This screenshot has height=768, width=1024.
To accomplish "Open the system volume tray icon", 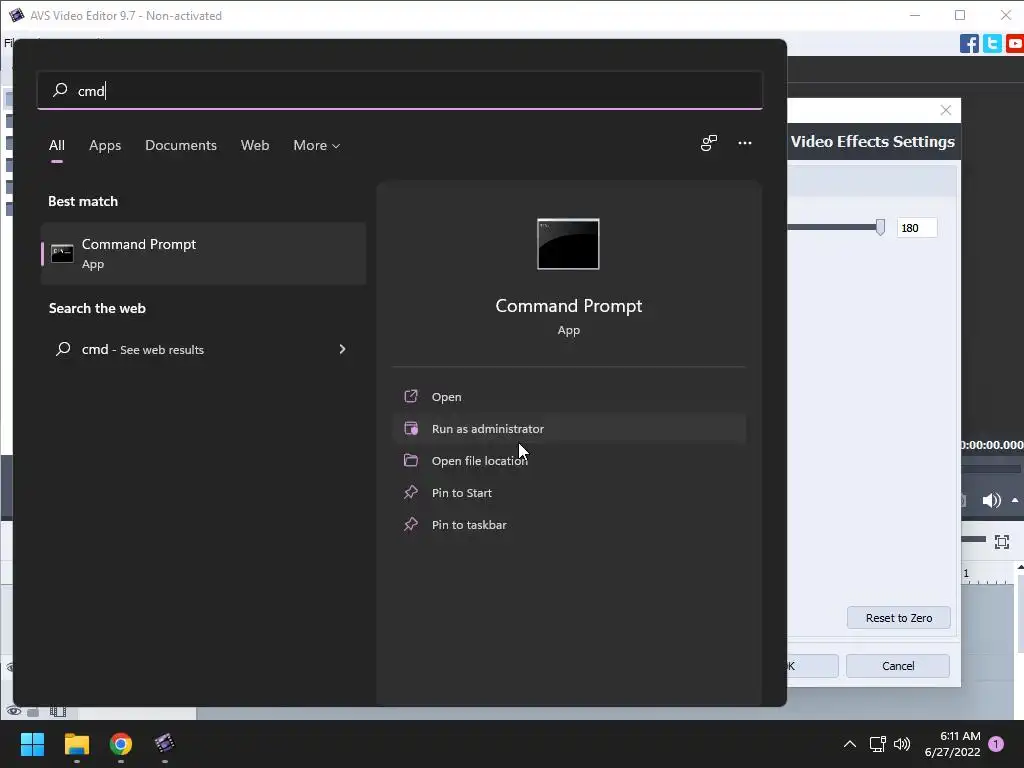I will click(x=902, y=744).
